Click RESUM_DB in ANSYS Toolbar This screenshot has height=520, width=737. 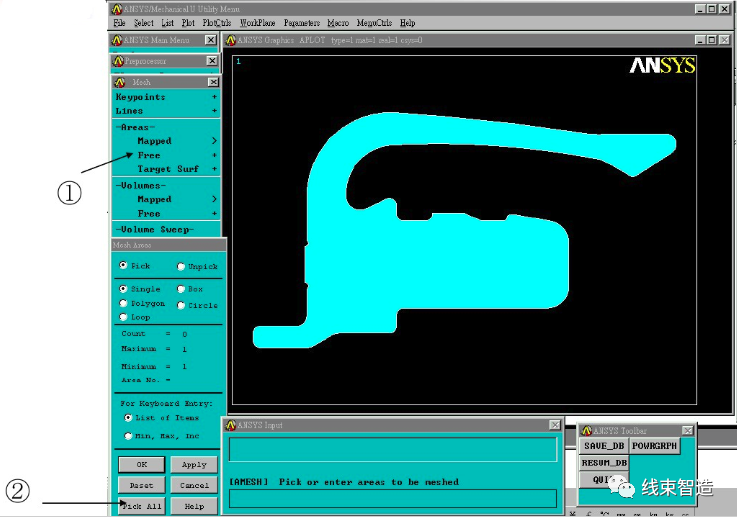[604, 463]
